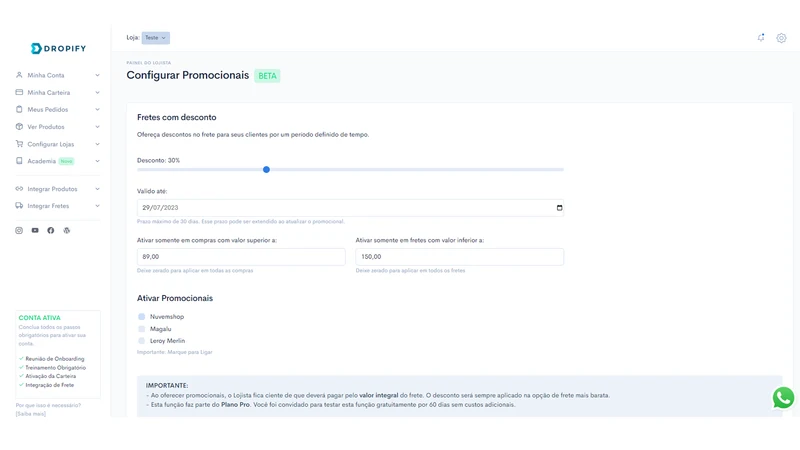This screenshot has width=800, height=450.
Task: Open the Instagram social icon
Action: tap(19, 231)
